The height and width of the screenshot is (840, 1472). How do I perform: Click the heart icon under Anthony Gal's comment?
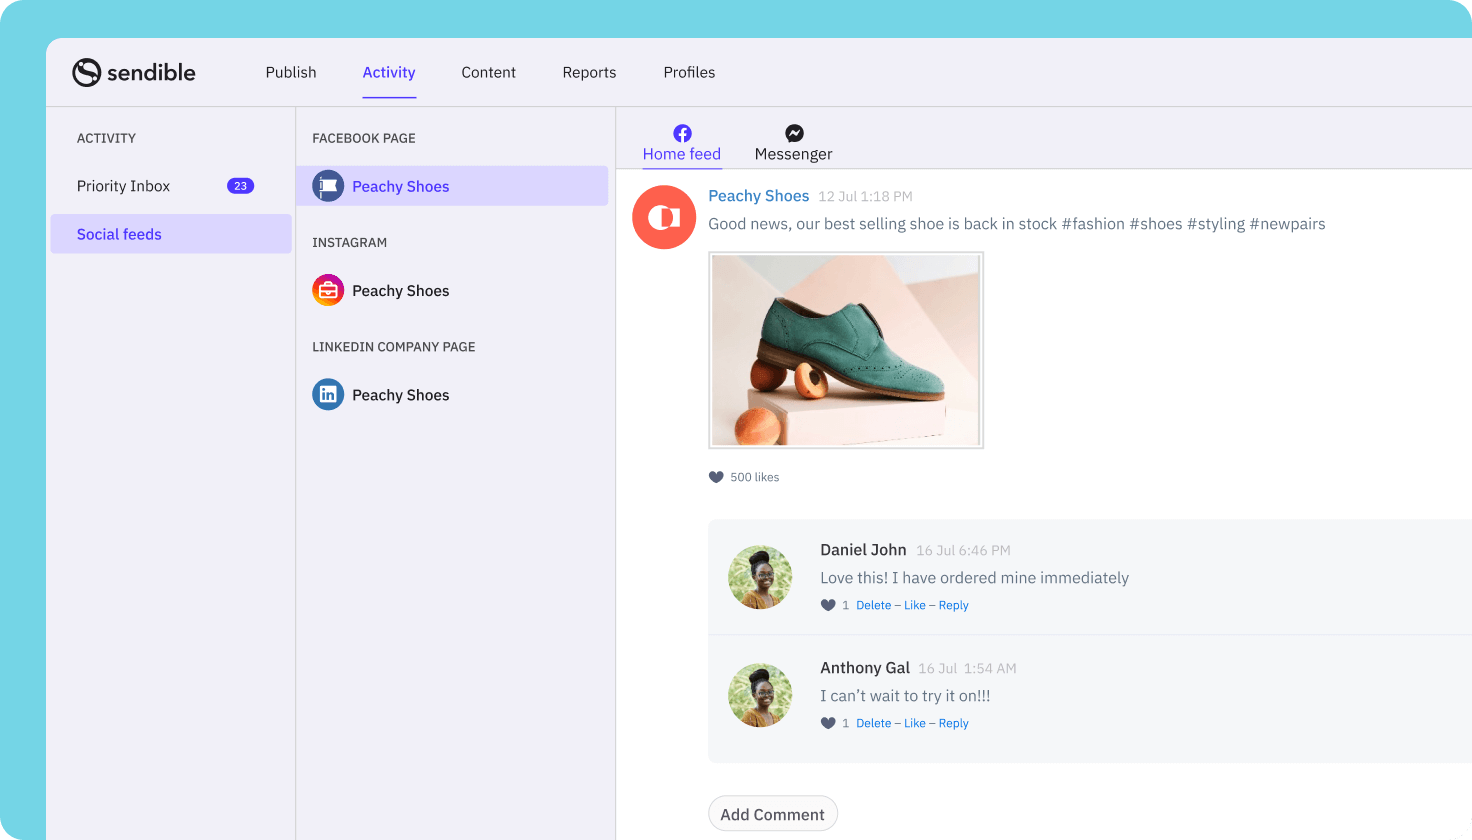pos(827,722)
